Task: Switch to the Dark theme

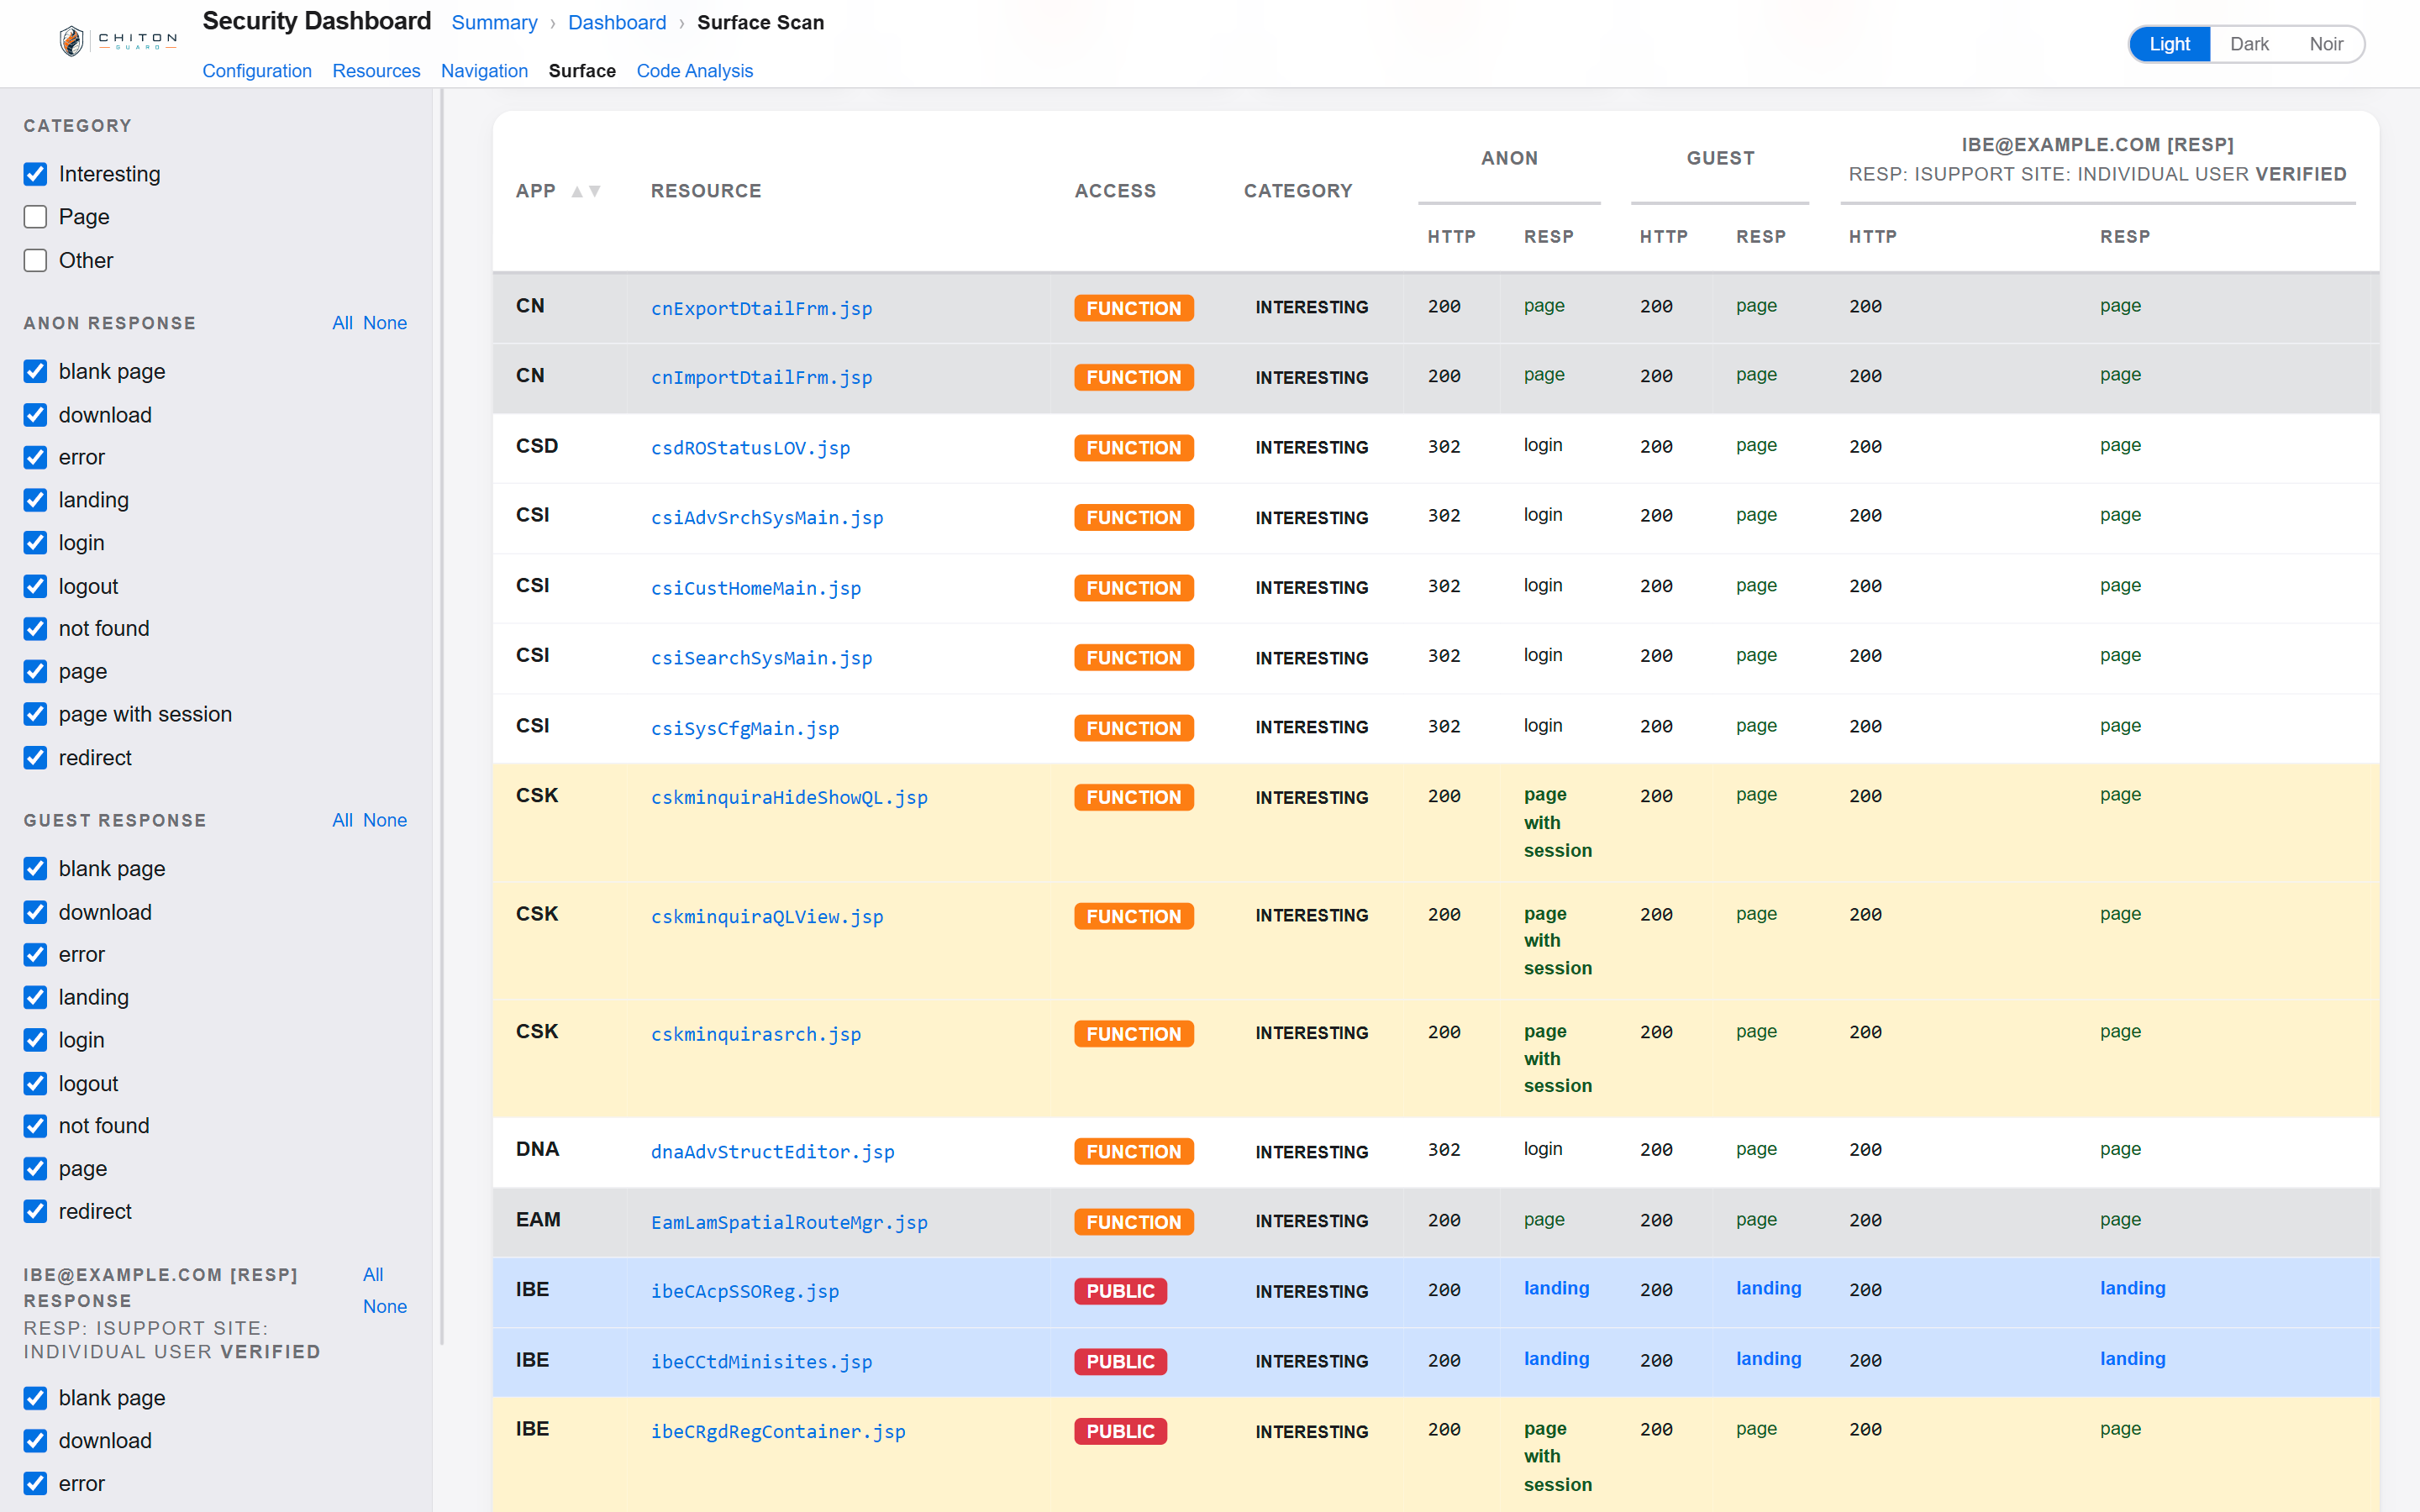Action: pyautogui.click(x=2249, y=44)
